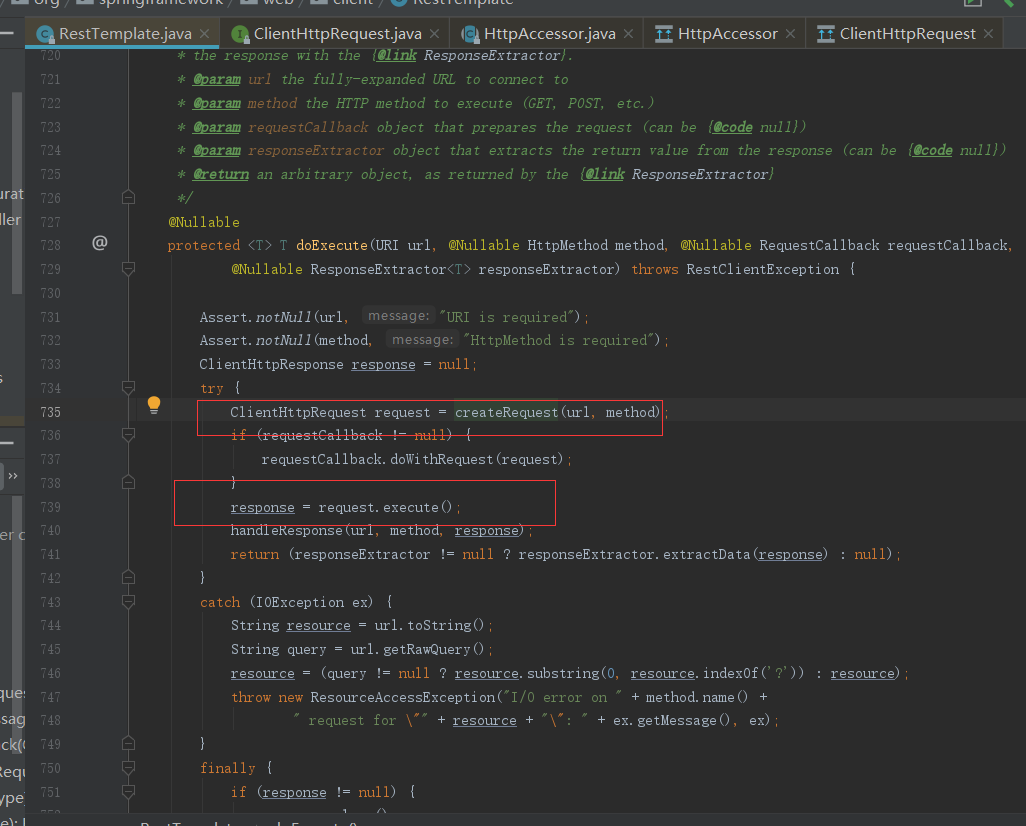Viewport: 1026px width, 826px height.
Task: Click extractData on line 741
Action: (x=707, y=554)
